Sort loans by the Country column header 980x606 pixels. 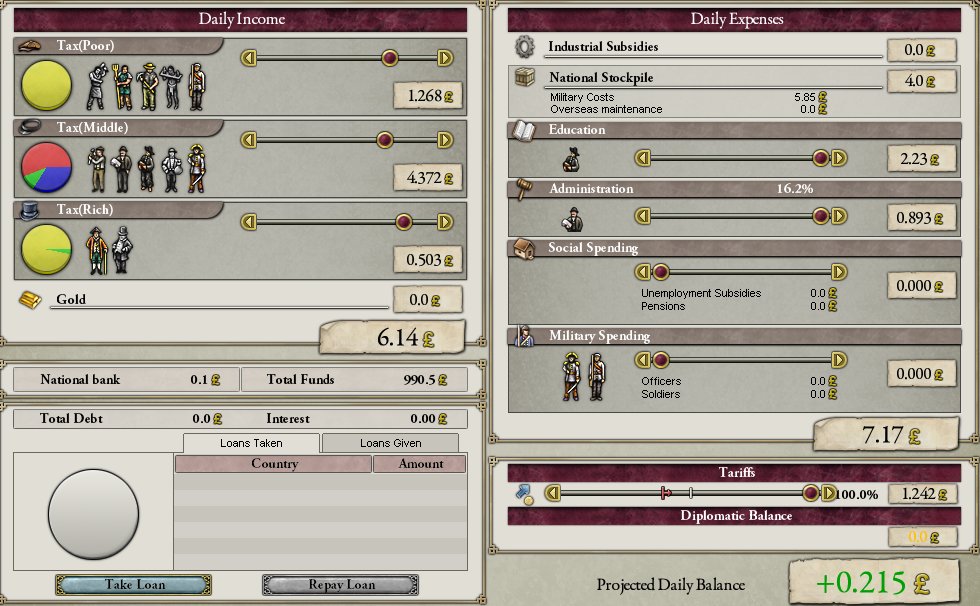tap(274, 464)
